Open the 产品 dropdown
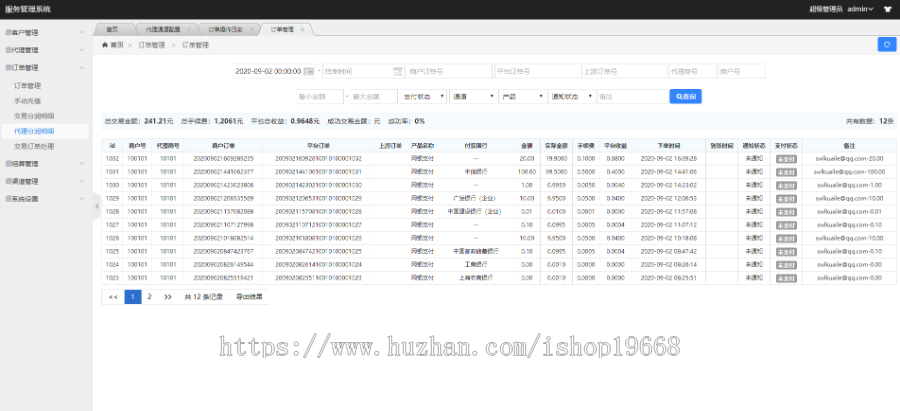This screenshot has height=411, width=900. (x=522, y=96)
